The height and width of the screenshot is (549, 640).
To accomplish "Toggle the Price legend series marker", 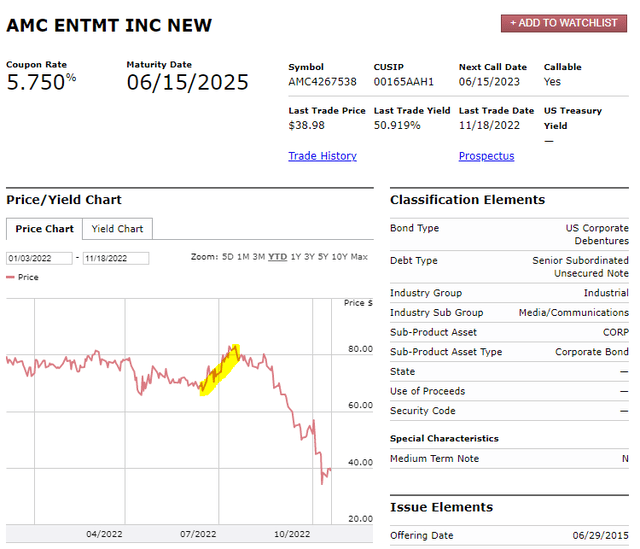I will tap(10, 277).
